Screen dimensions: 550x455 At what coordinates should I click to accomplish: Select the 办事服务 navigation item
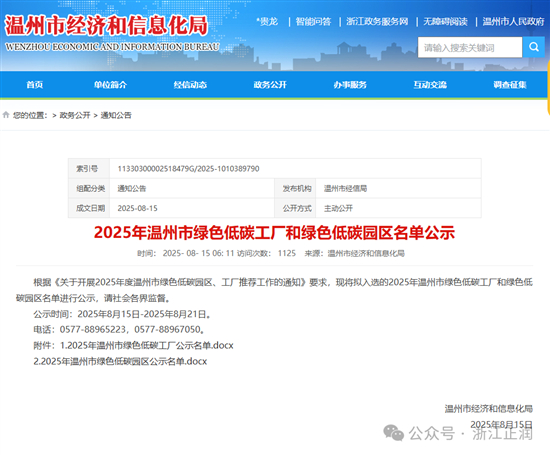(350, 85)
